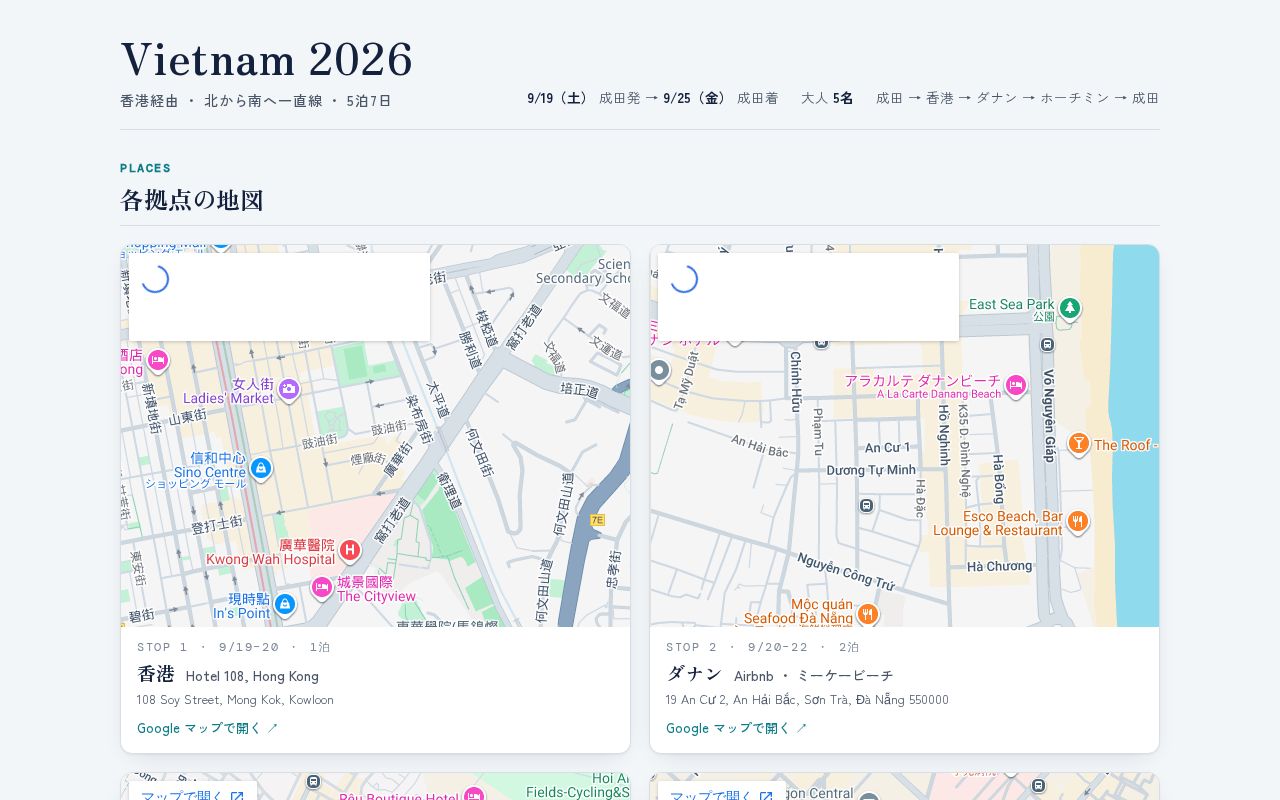
Task: Click the ダナン stop name
Action: (694, 674)
